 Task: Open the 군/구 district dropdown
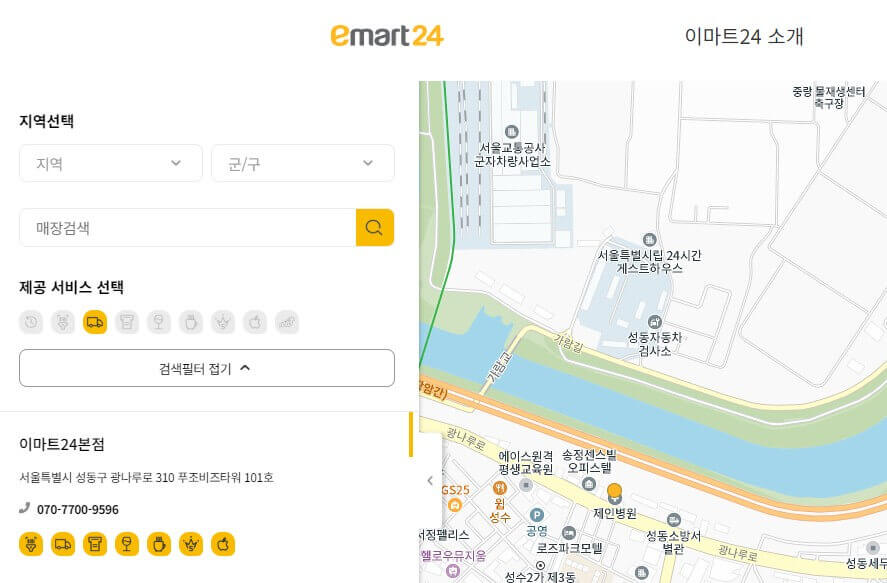tap(302, 163)
